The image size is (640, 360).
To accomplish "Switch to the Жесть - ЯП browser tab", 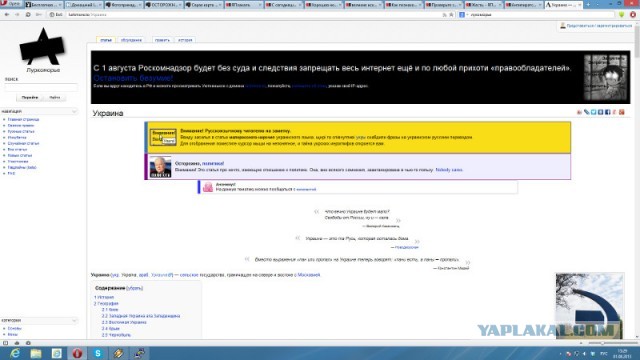I will coord(484,5).
